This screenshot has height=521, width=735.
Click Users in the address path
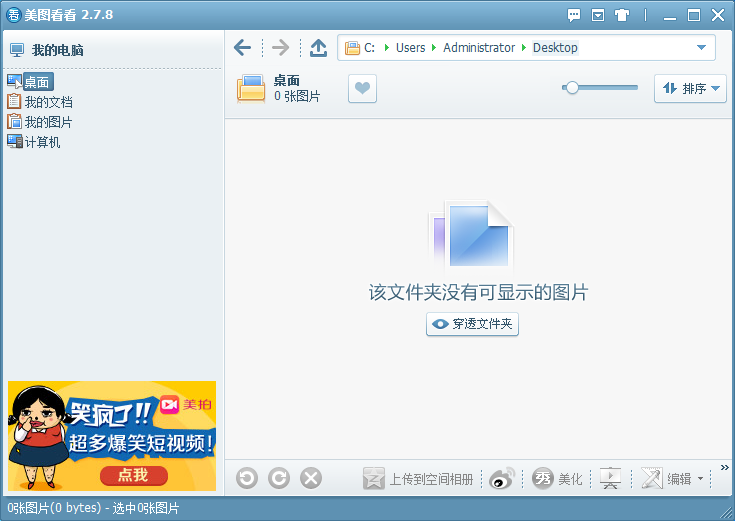click(x=410, y=48)
